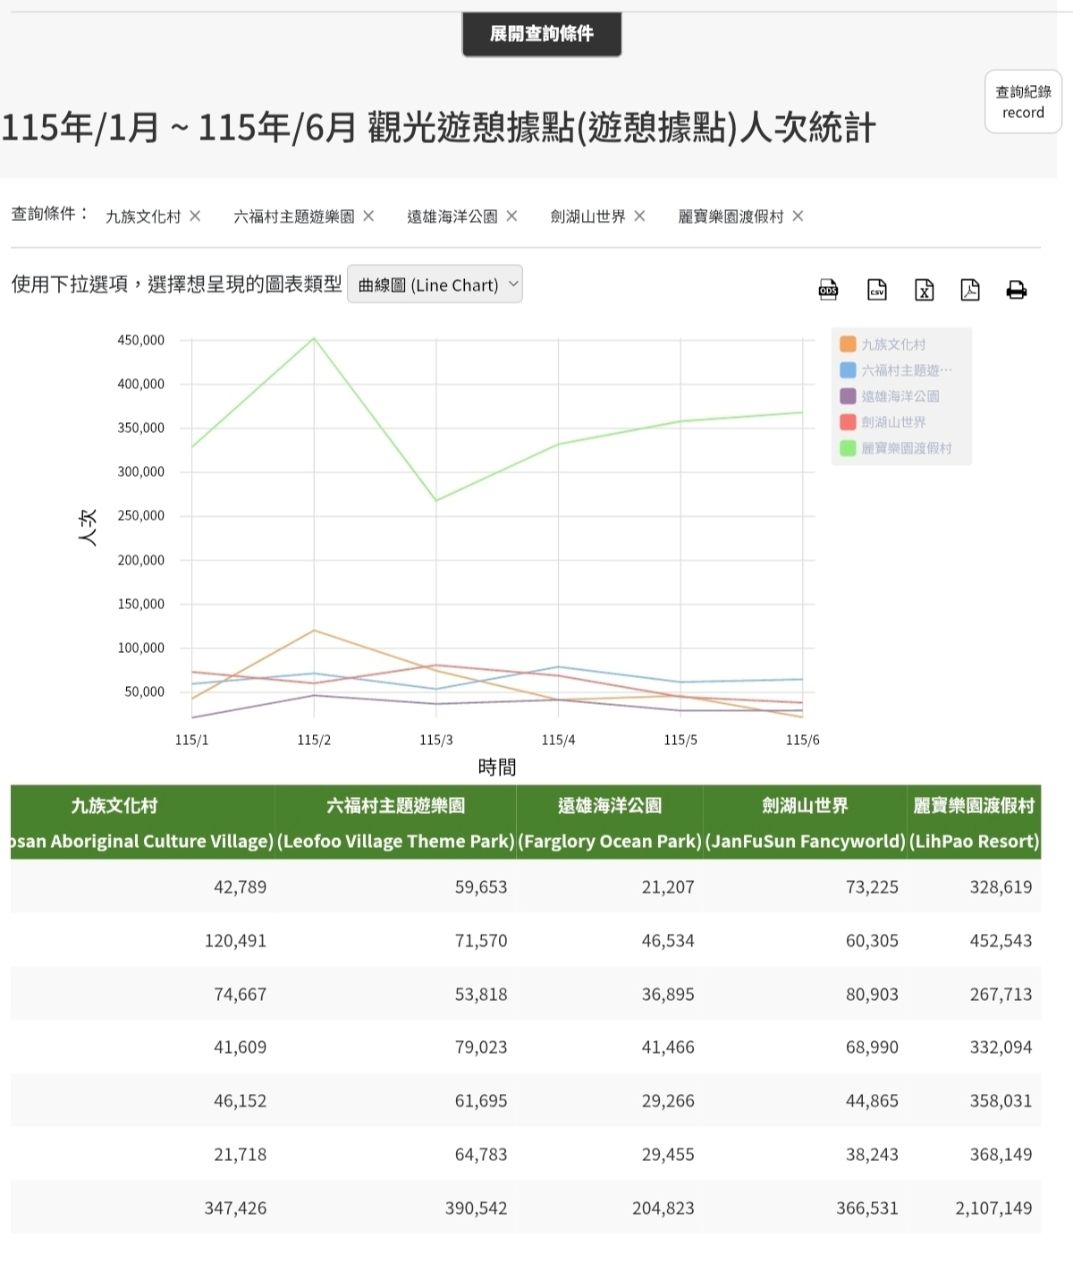Toggle 六福村主題遊 series in legend
The height and width of the screenshot is (1280, 1073).
895,370
